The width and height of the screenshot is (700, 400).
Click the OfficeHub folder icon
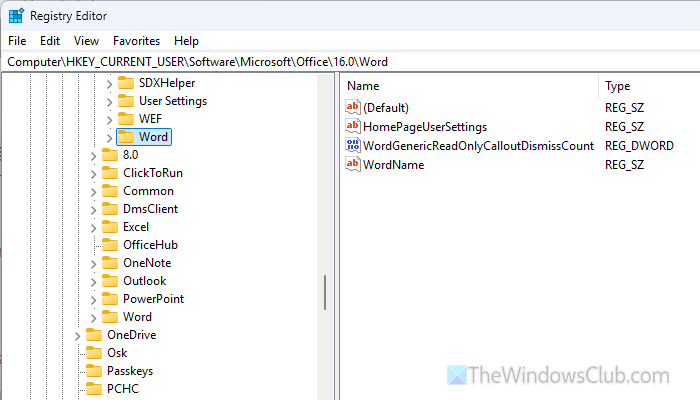pos(110,245)
